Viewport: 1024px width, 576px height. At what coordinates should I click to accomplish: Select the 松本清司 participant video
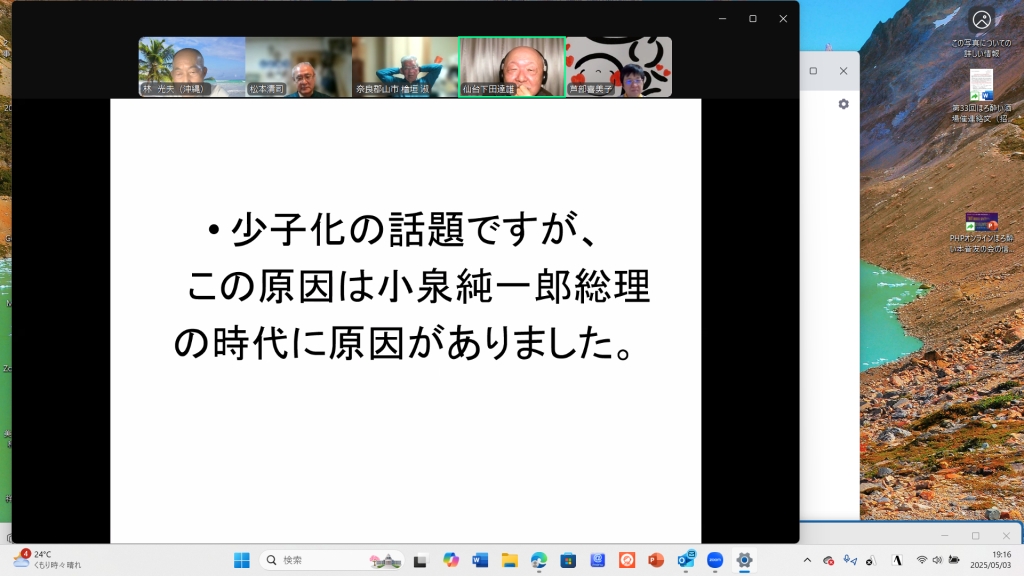tap(298, 67)
